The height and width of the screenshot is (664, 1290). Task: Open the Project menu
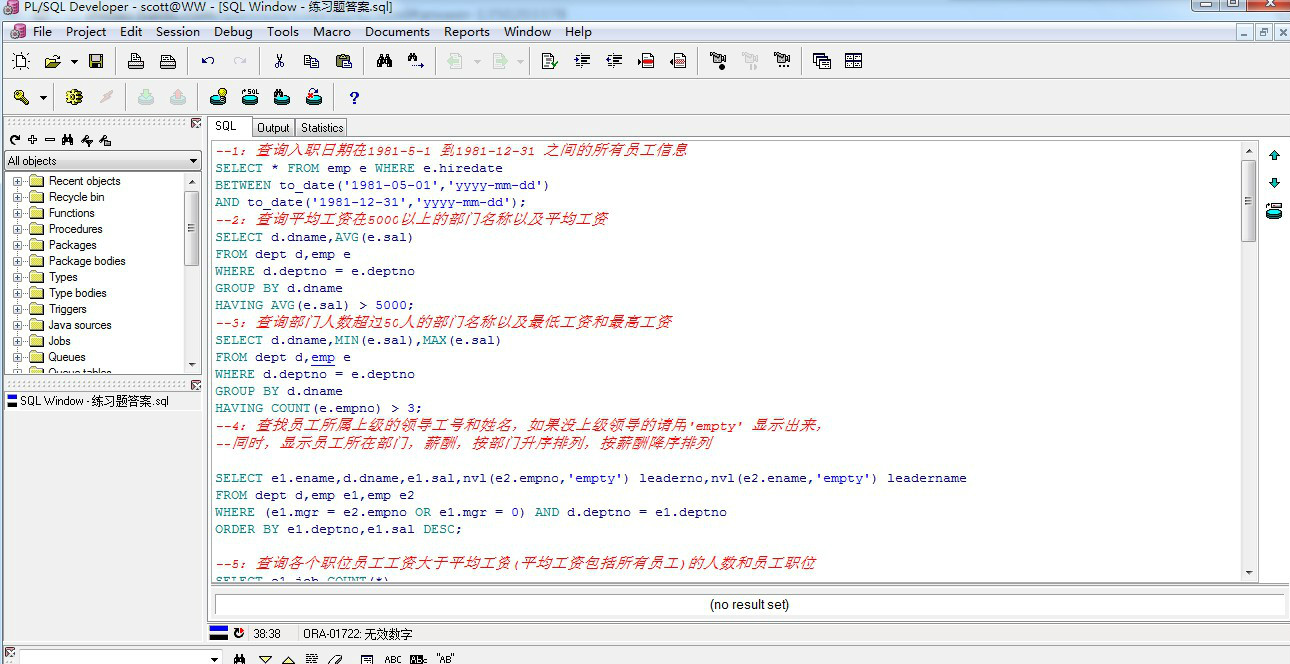86,31
